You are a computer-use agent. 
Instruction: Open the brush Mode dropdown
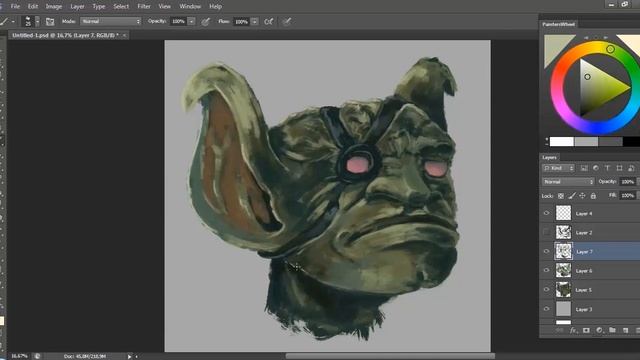tap(111, 21)
